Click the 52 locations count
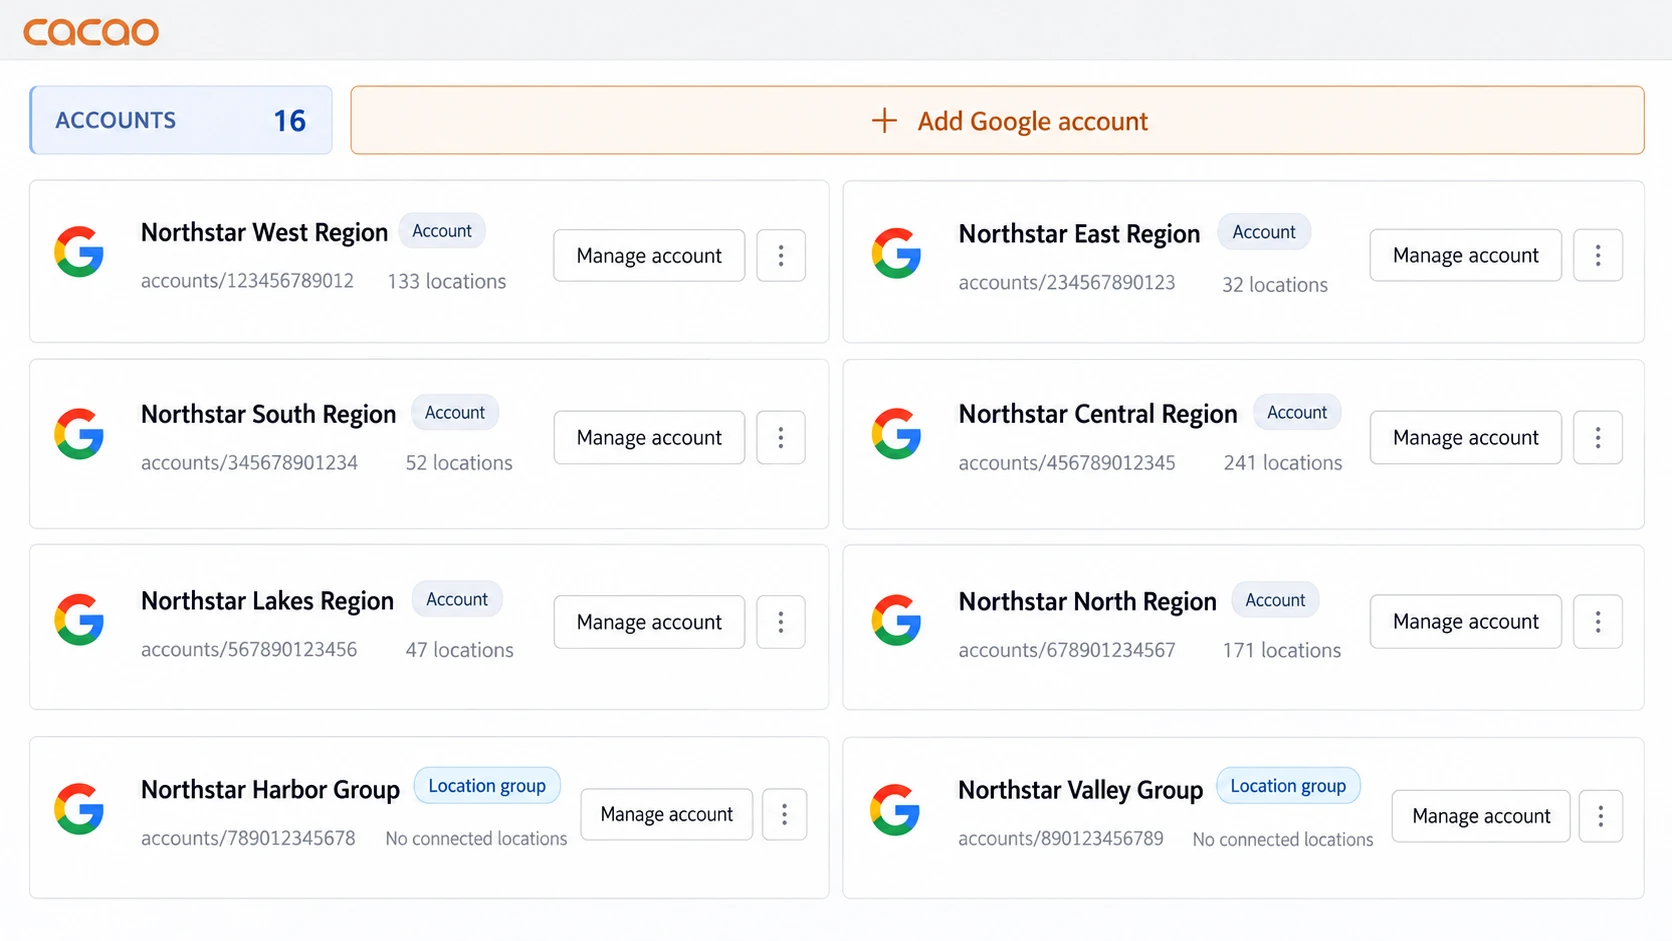 (459, 463)
